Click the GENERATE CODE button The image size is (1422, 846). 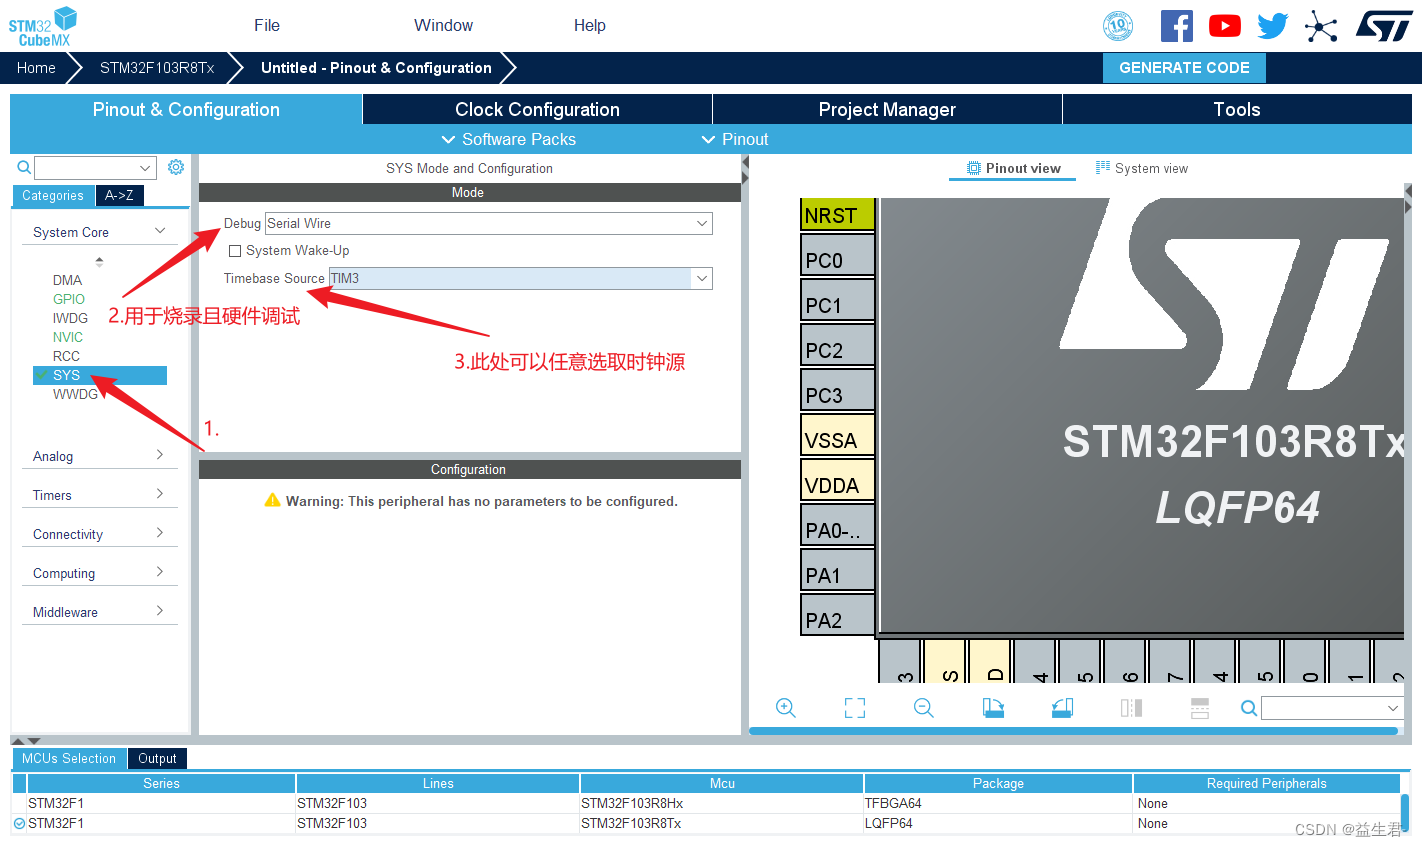(1184, 68)
